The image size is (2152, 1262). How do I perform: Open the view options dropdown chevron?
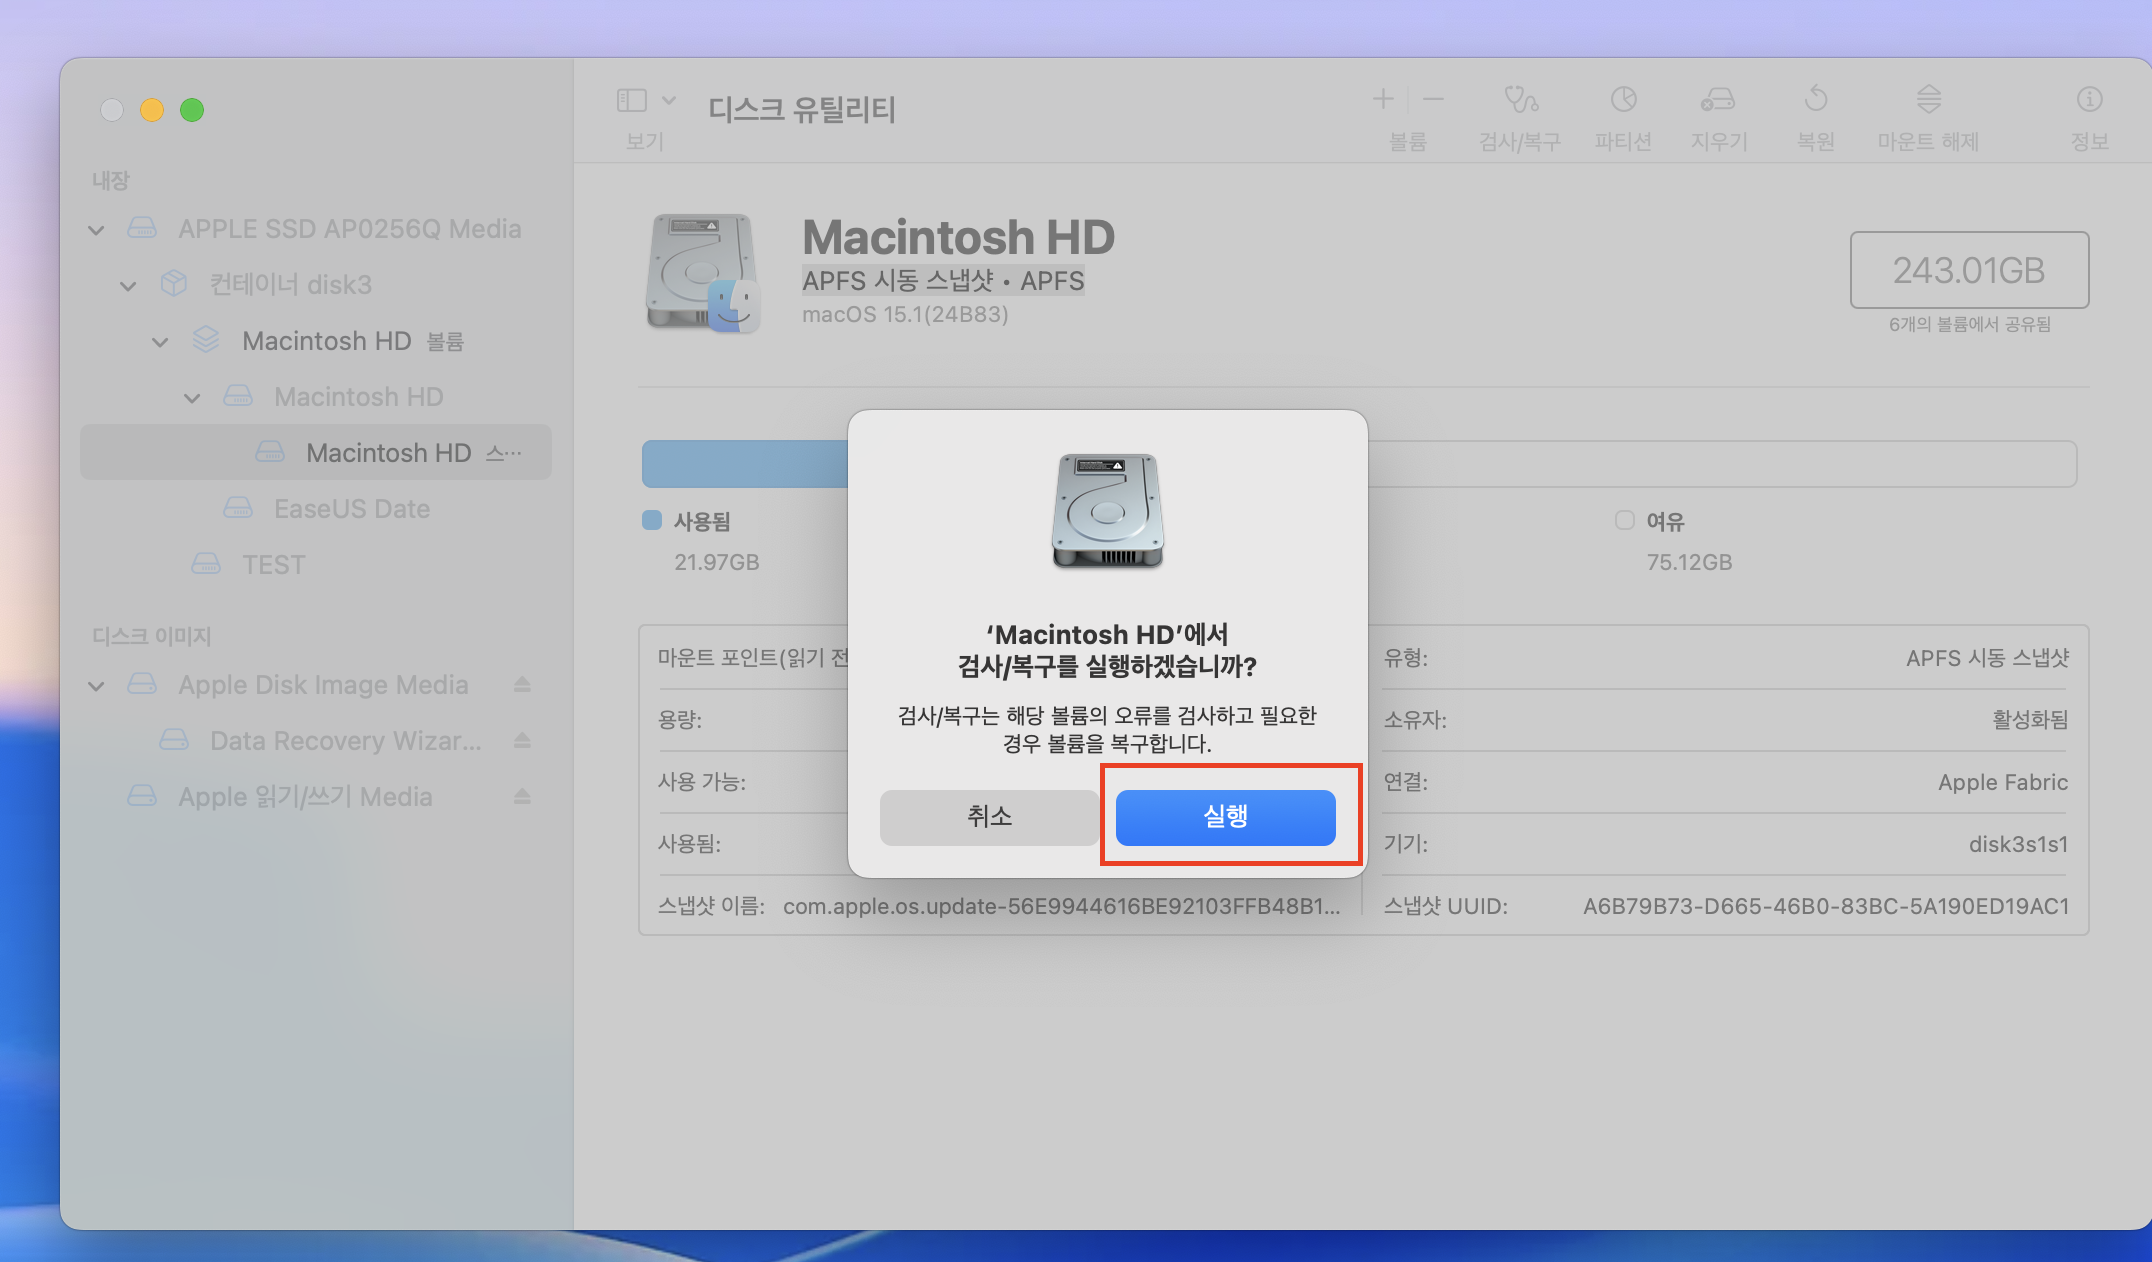669,100
